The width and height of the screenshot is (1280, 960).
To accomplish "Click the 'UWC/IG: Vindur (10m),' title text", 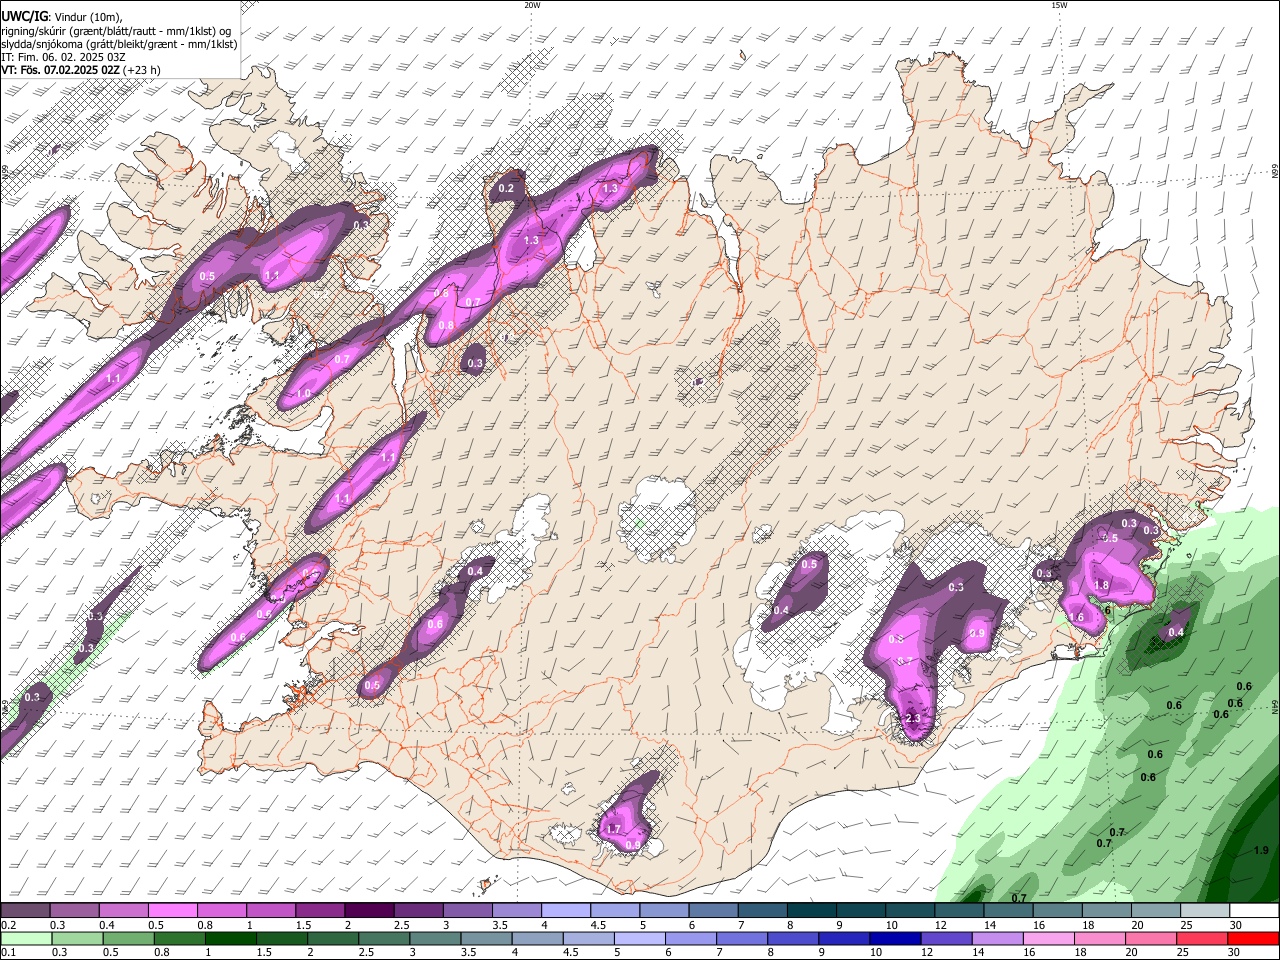I will pyautogui.click(x=61, y=16).
